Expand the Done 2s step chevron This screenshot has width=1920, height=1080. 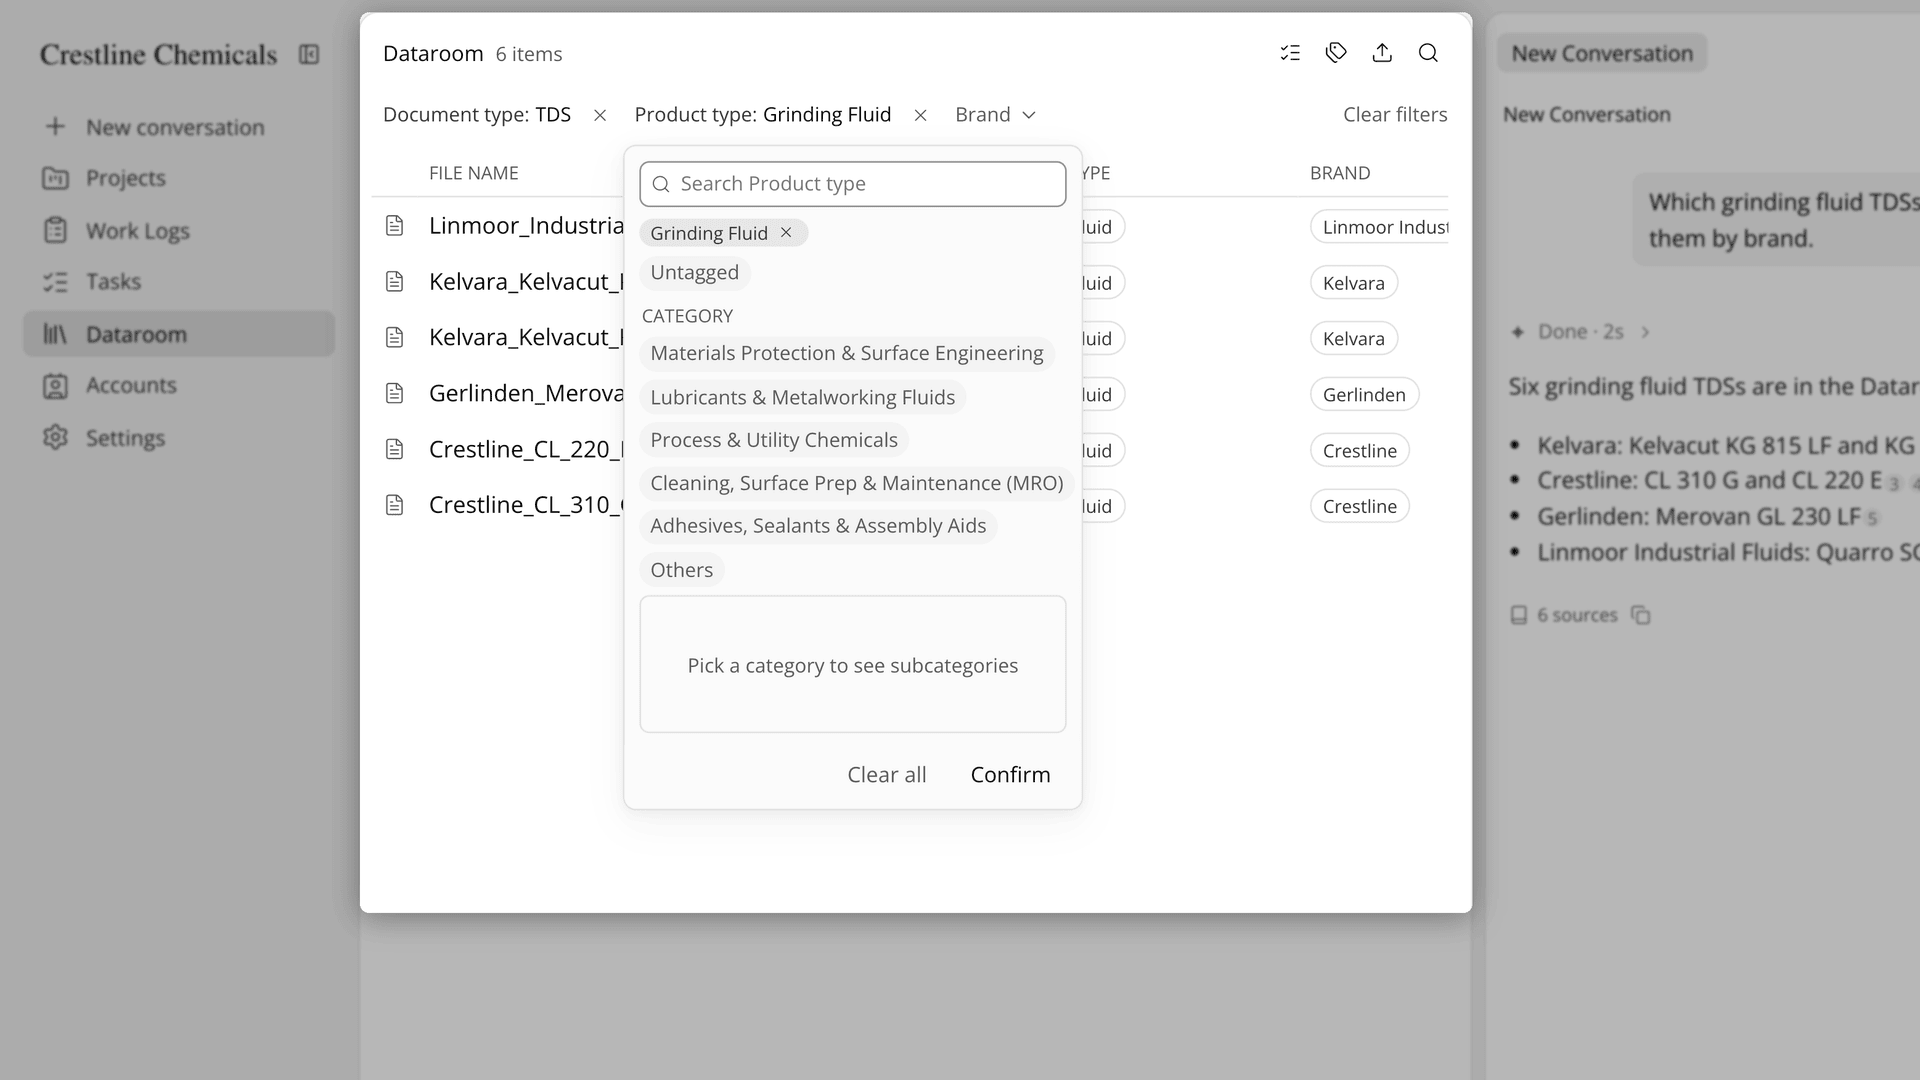pyautogui.click(x=1645, y=332)
